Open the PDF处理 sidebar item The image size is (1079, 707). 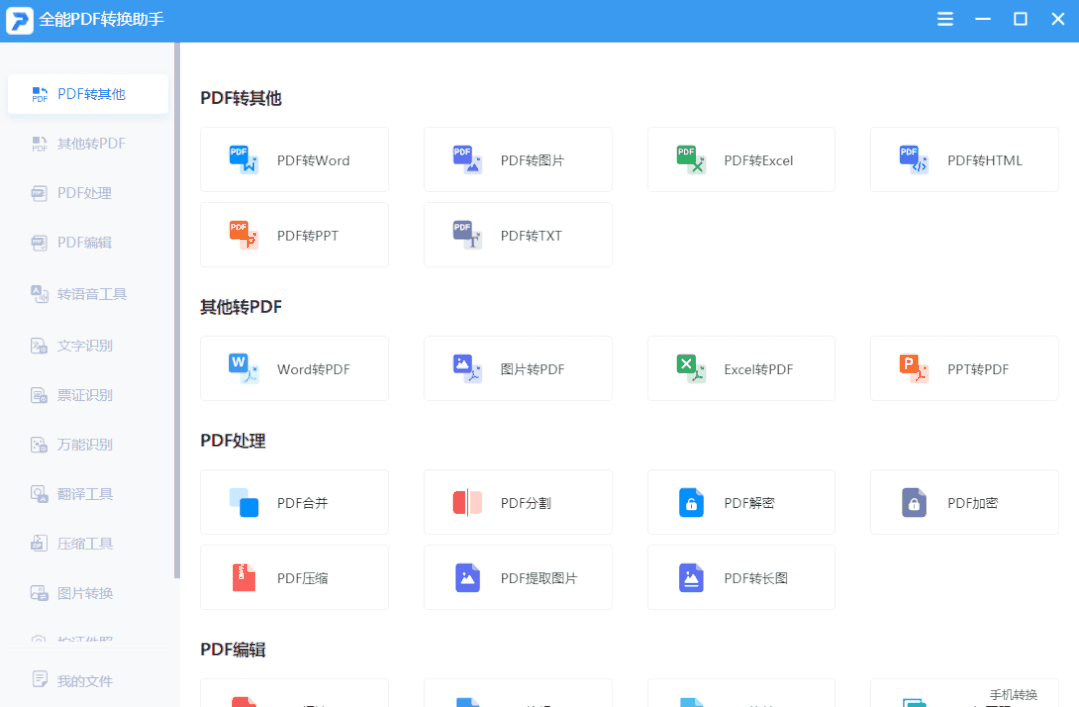tap(88, 193)
